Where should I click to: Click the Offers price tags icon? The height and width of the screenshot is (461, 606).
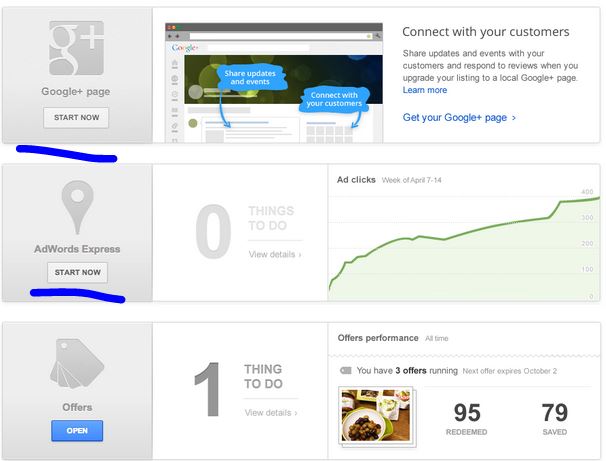pos(77,364)
